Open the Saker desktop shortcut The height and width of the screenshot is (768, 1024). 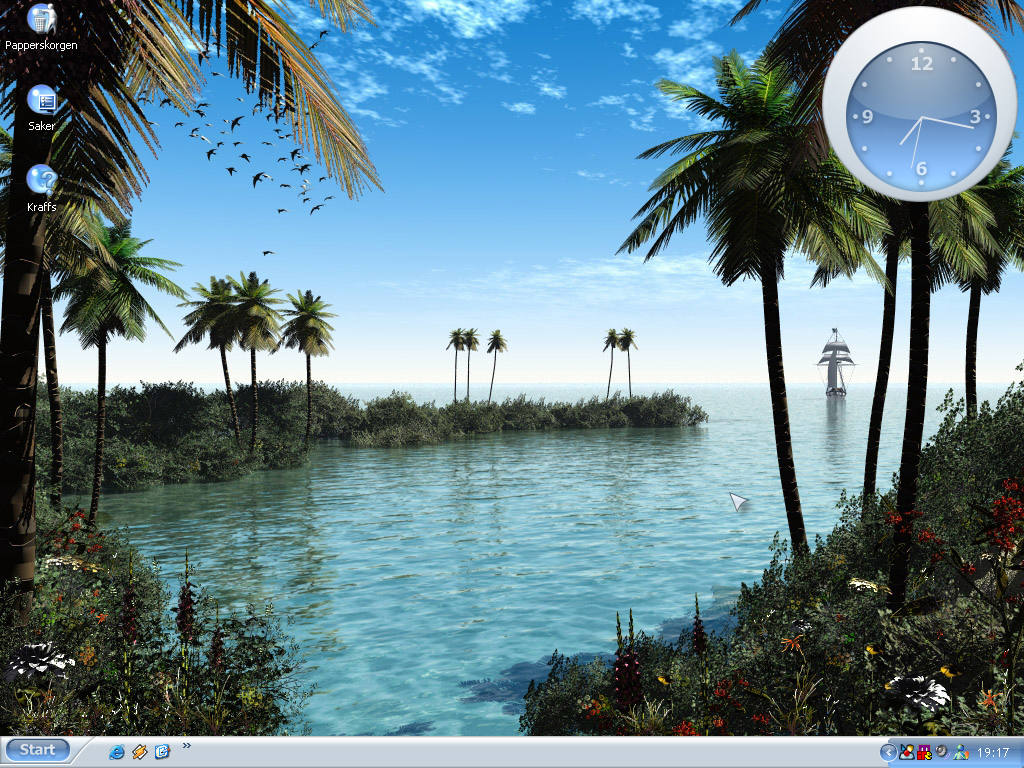click(42, 100)
